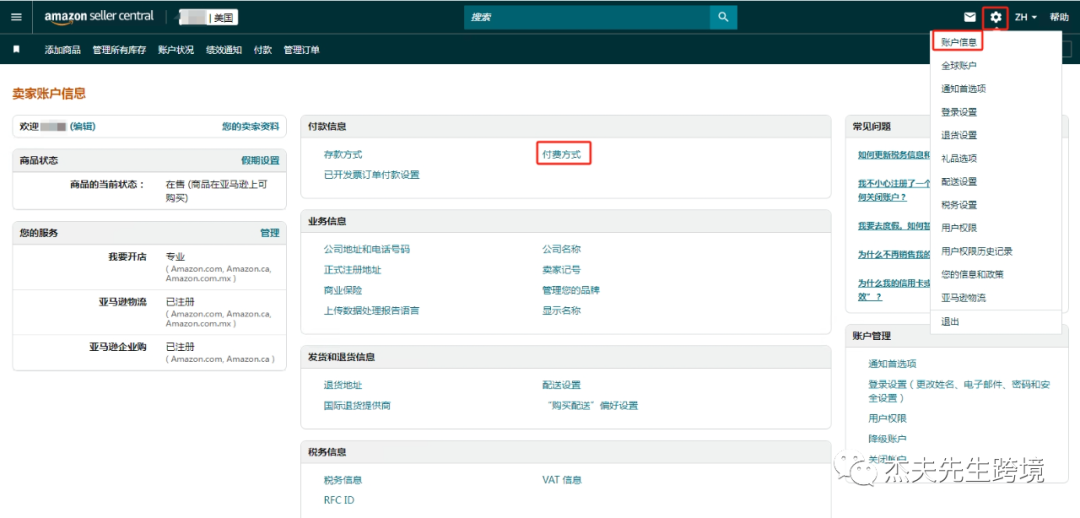Viewport: 1080px width, 518px height.
Task: Open the 我要去度假 FAQ link
Action: (x=894, y=225)
